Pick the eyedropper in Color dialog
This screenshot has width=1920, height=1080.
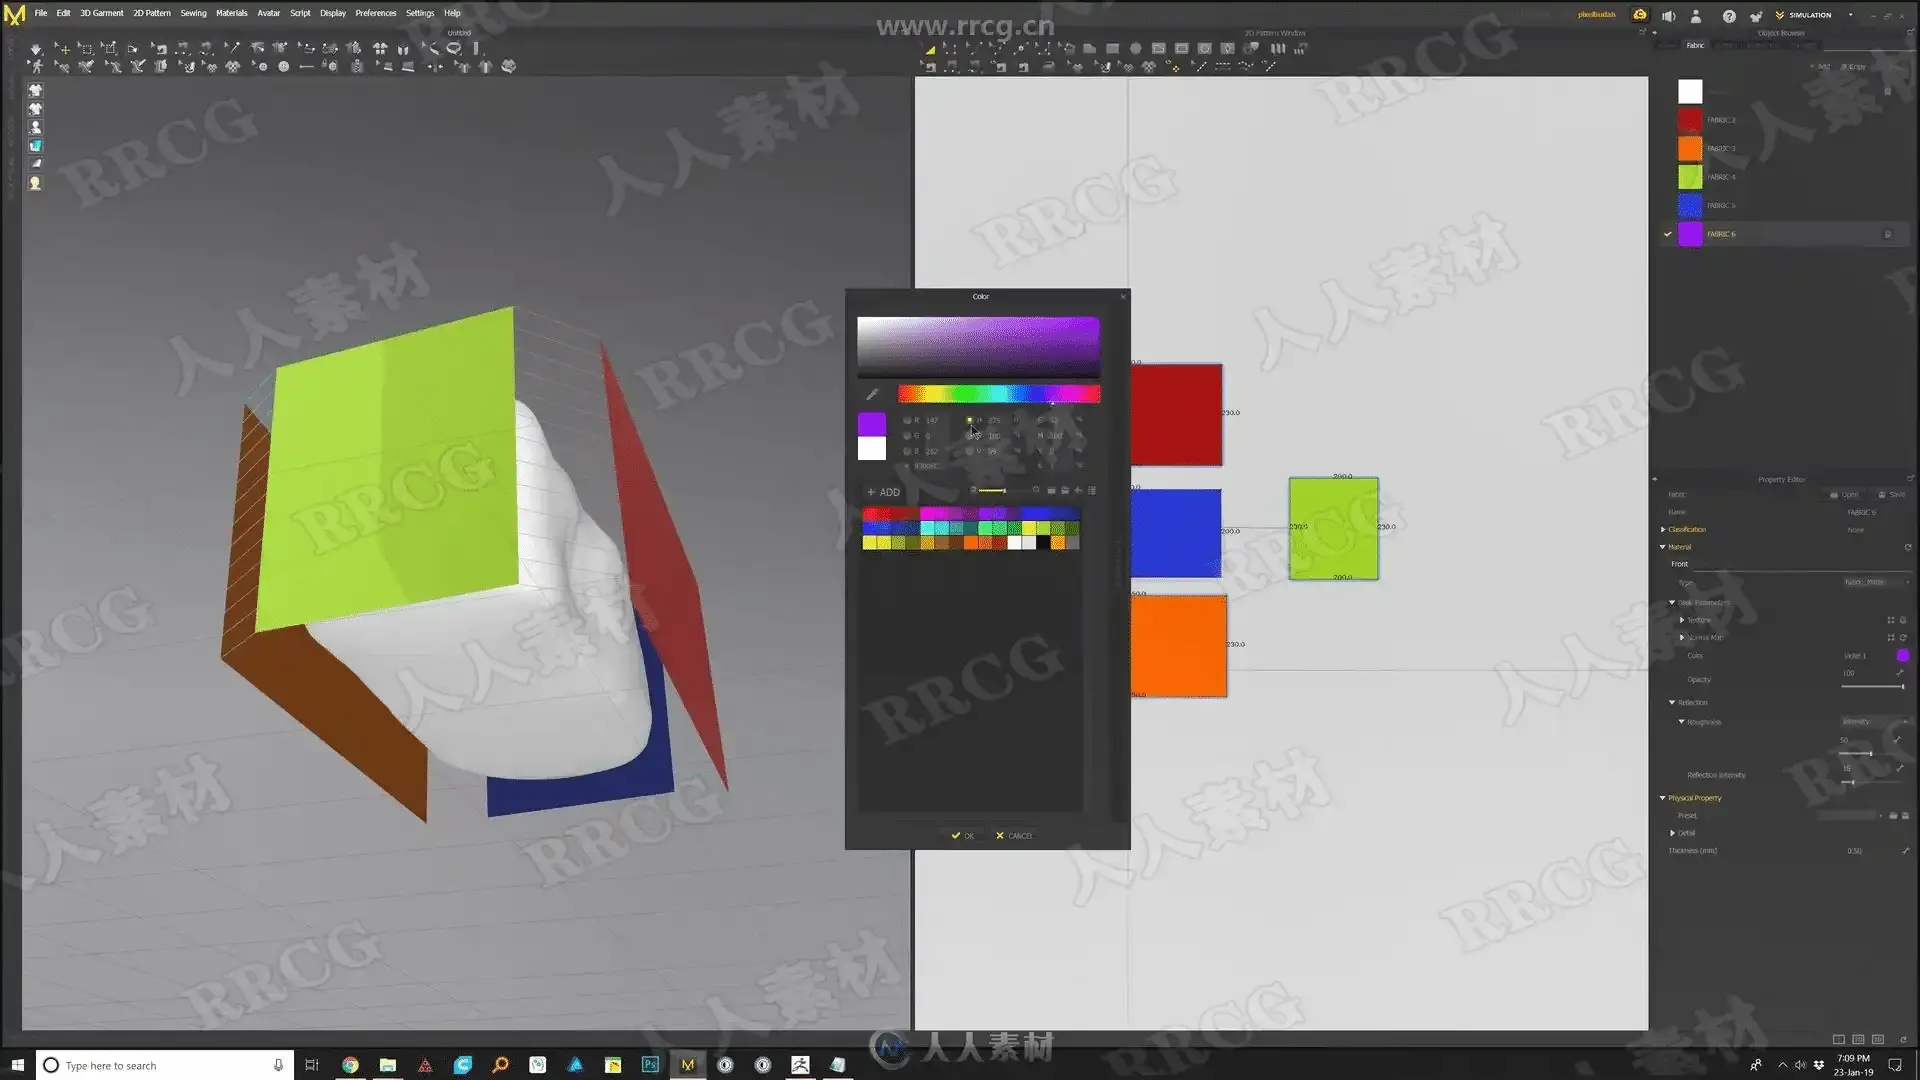[x=871, y=394]
